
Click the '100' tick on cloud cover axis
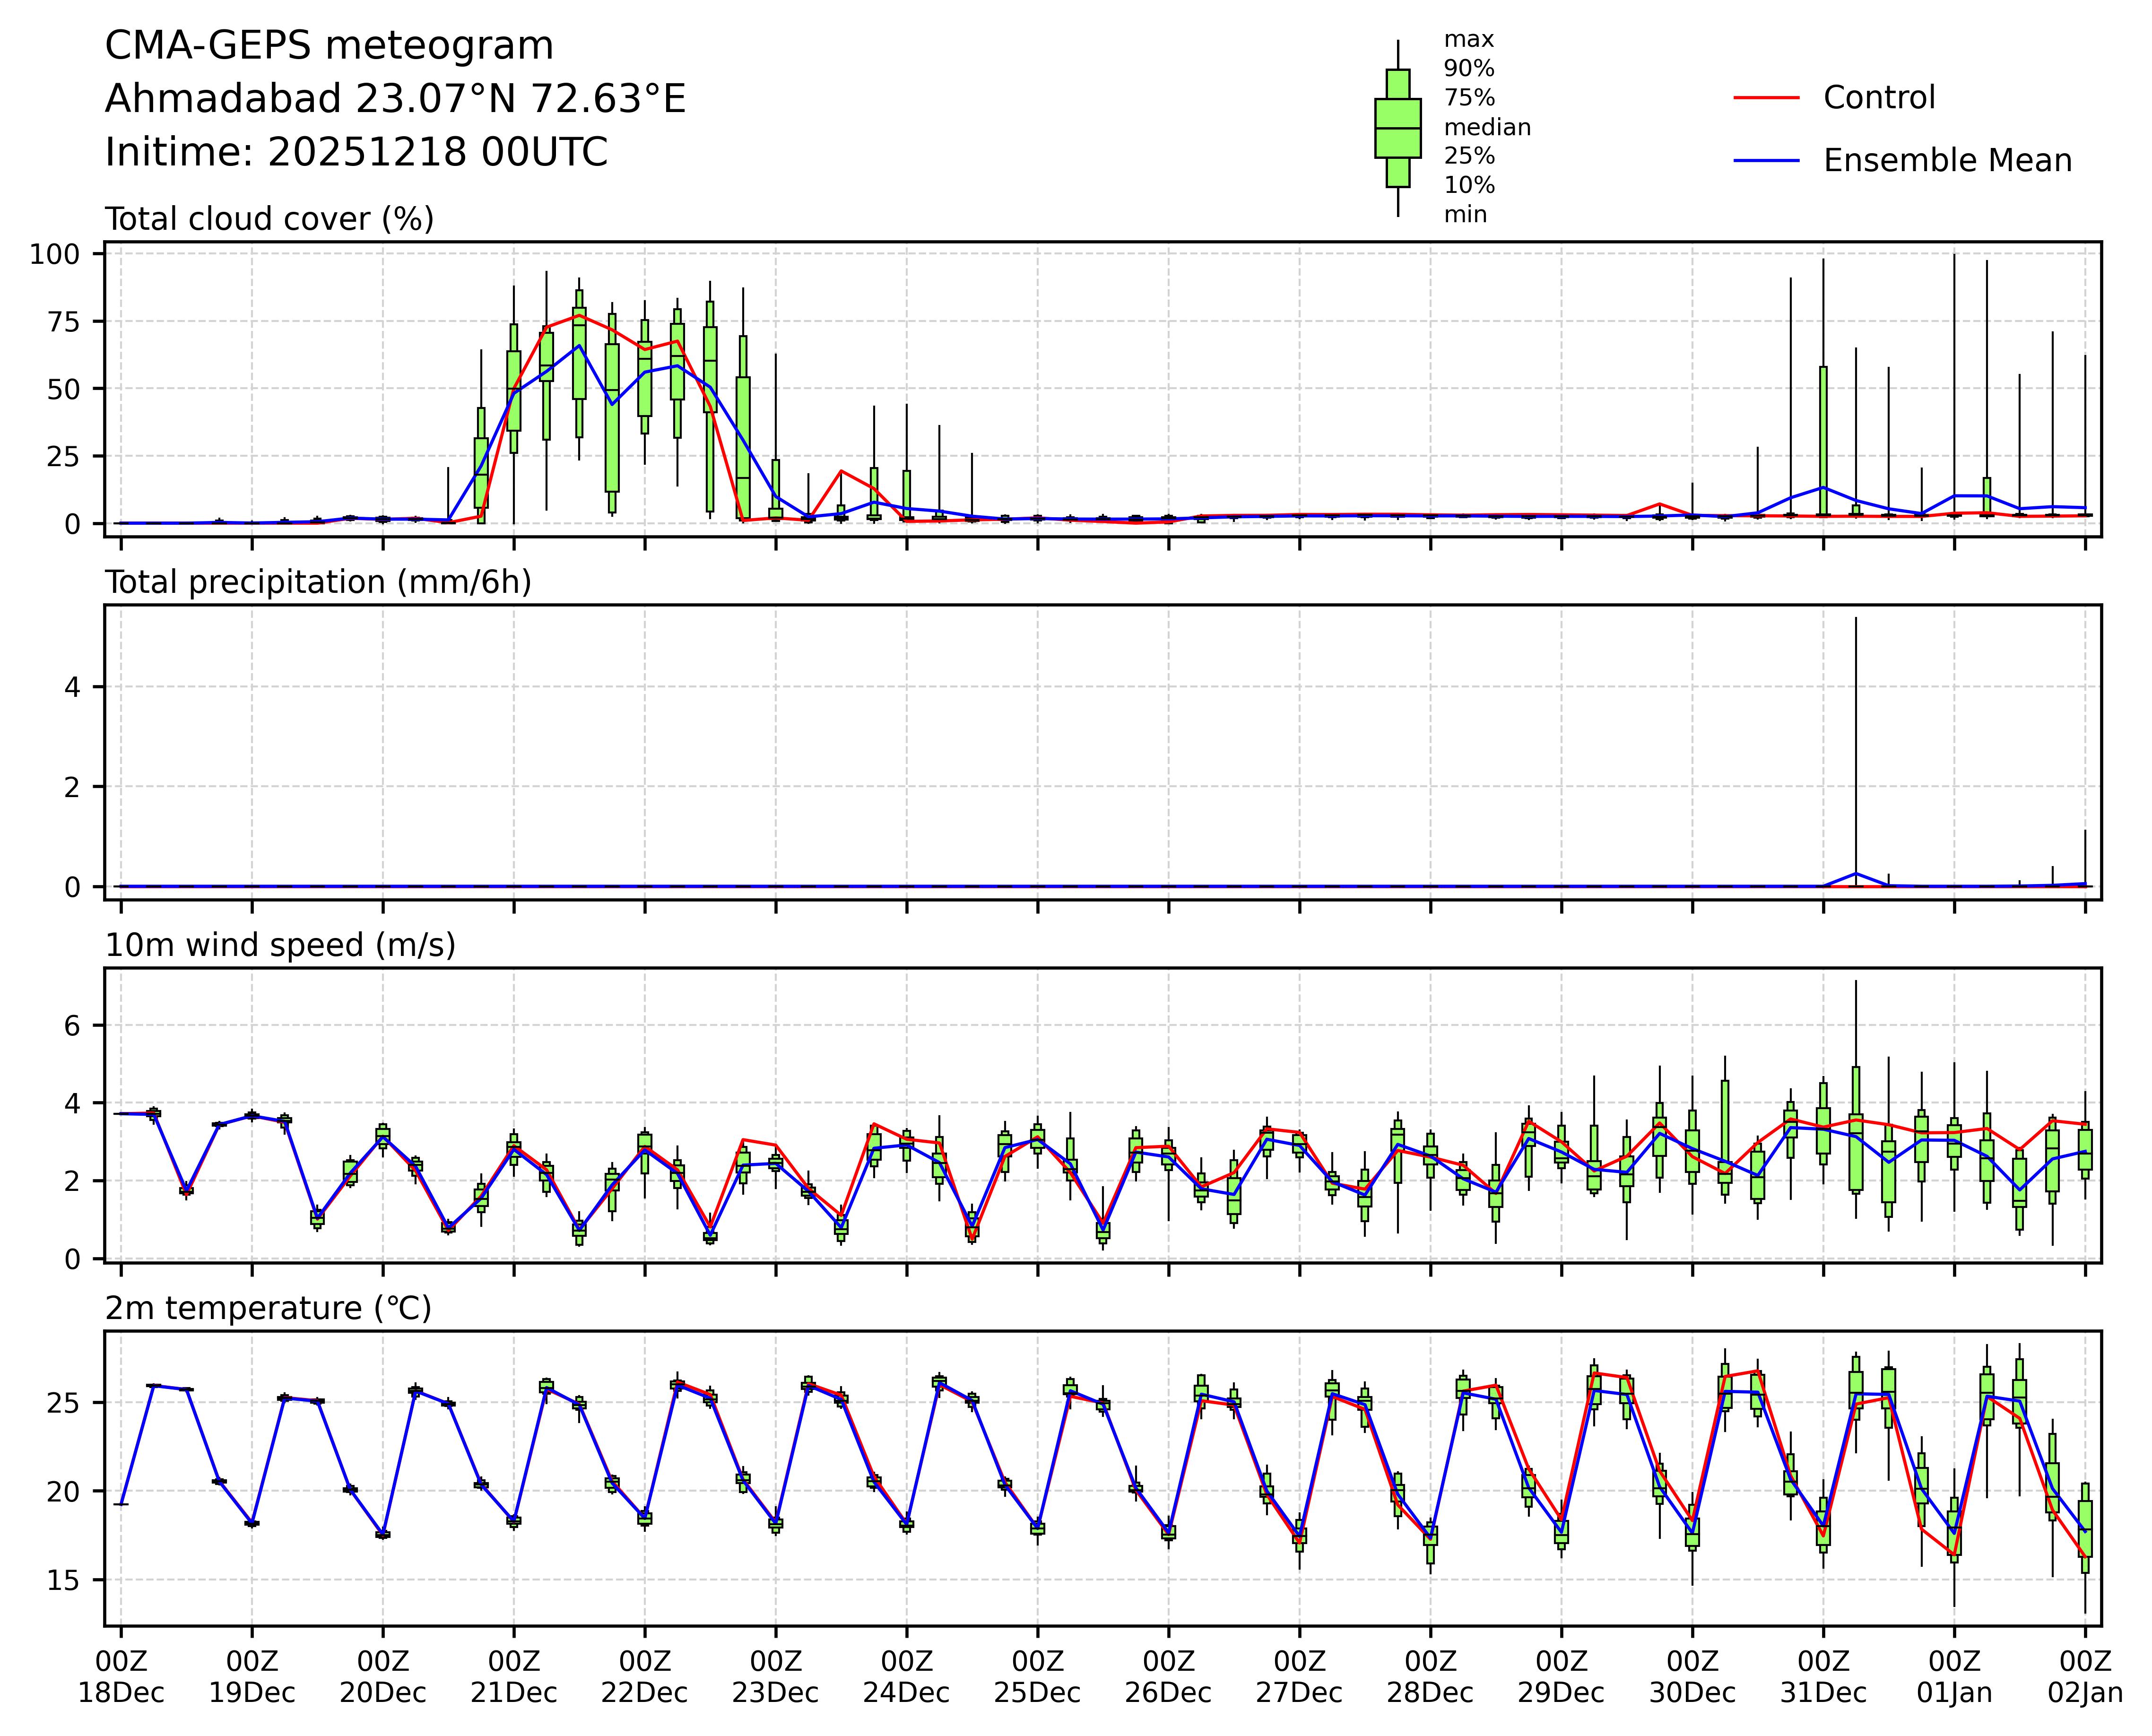(54, 254)
